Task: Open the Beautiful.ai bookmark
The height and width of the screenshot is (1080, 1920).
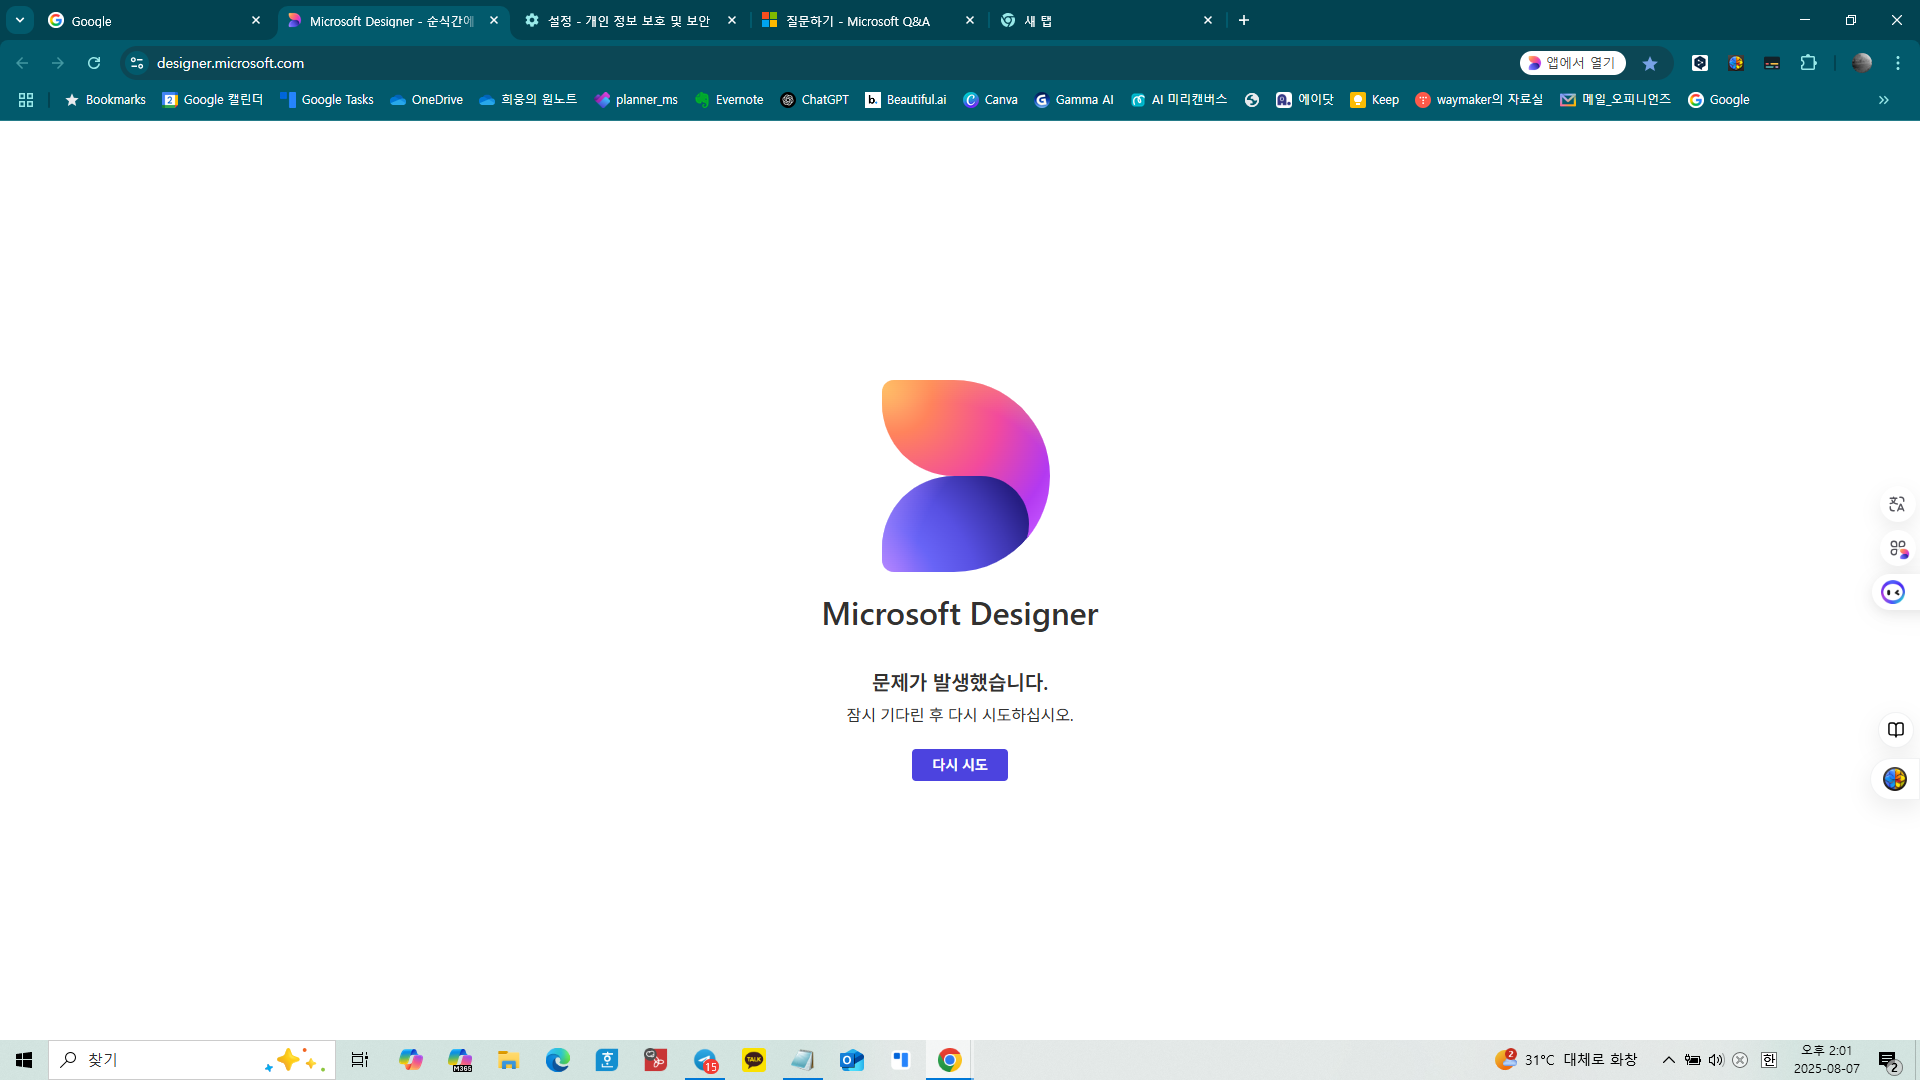Action: click(906, 100)
